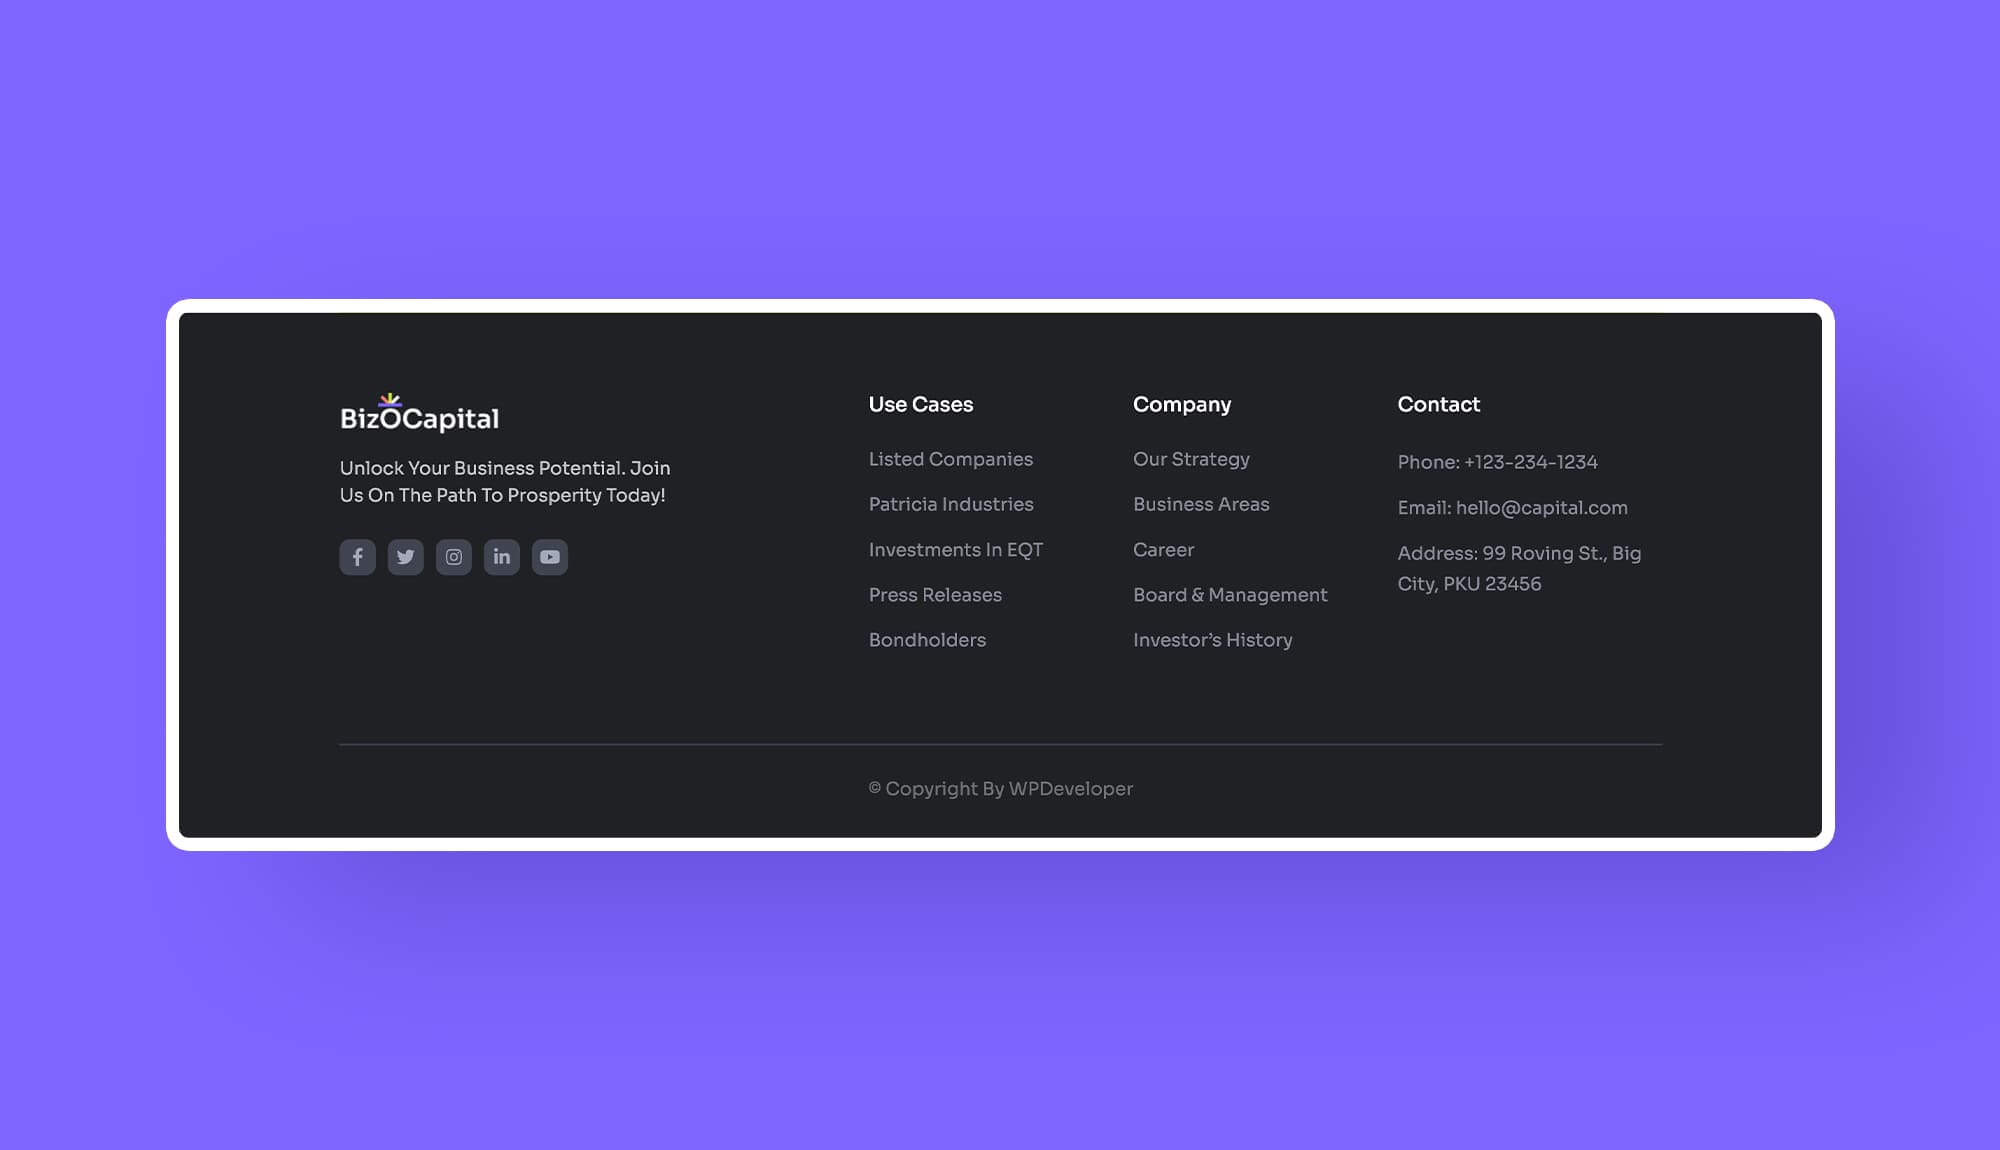
Task: Click the phone number +123-234-1234
Action: (1530, 463)
